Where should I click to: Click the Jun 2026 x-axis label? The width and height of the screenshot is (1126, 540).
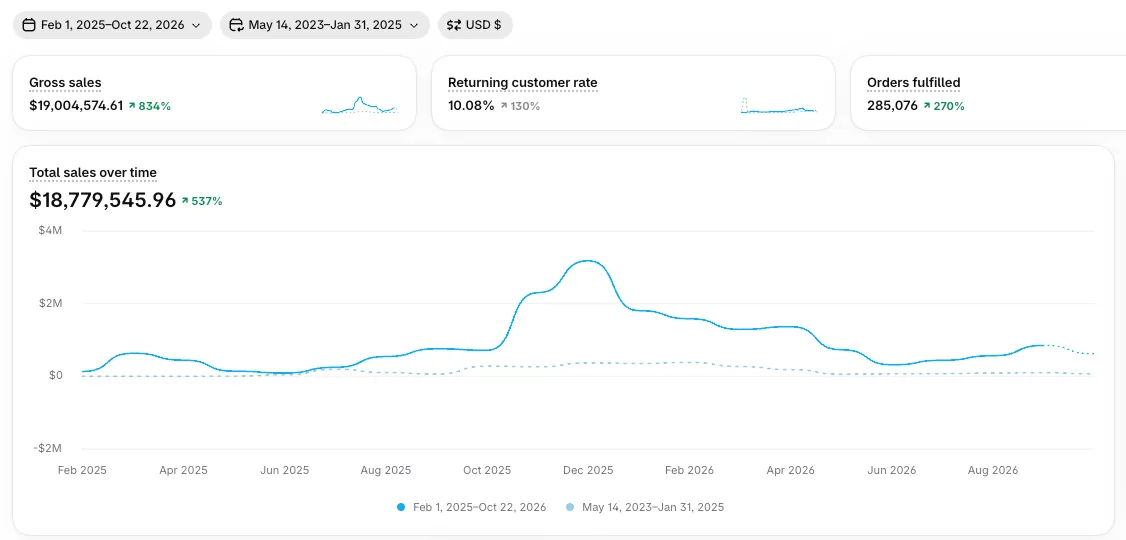[x=892, y=470]
